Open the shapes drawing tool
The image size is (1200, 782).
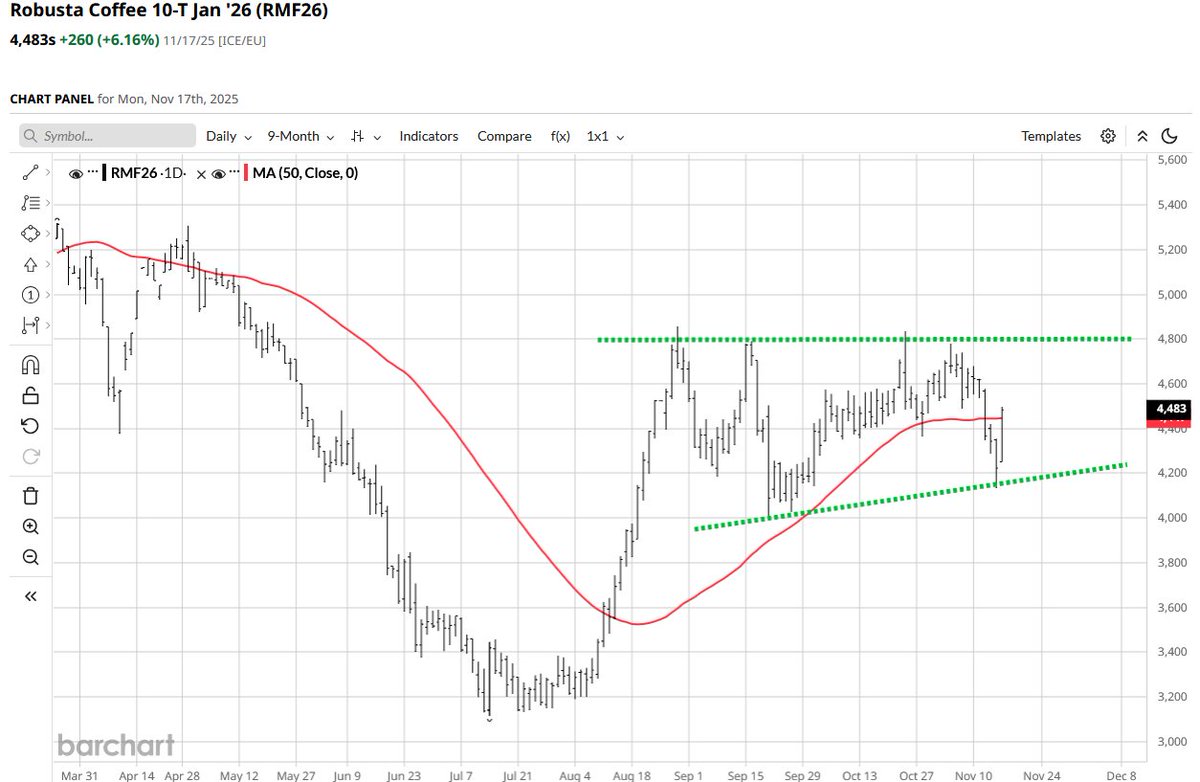click(30, 233)
